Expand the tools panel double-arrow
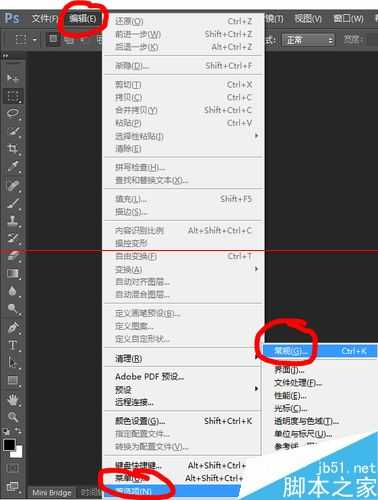Viewport: 378px width, 500px height. 5,56
